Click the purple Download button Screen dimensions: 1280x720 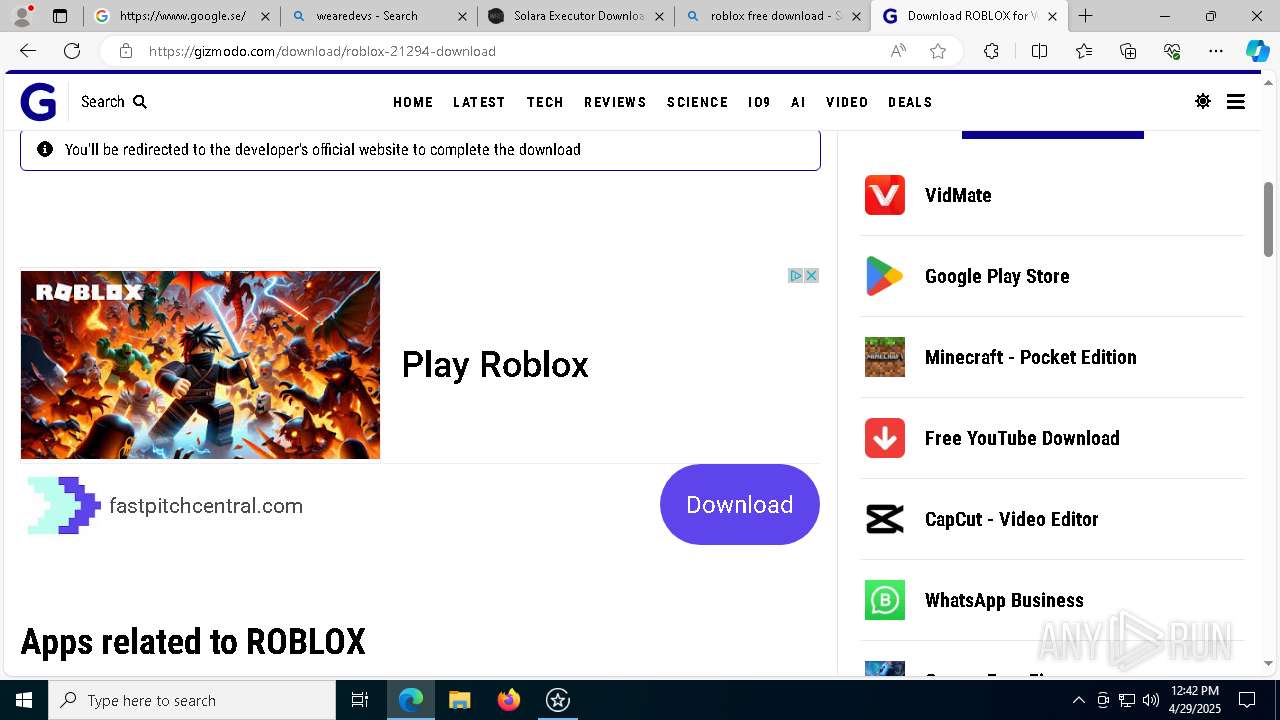740,504
